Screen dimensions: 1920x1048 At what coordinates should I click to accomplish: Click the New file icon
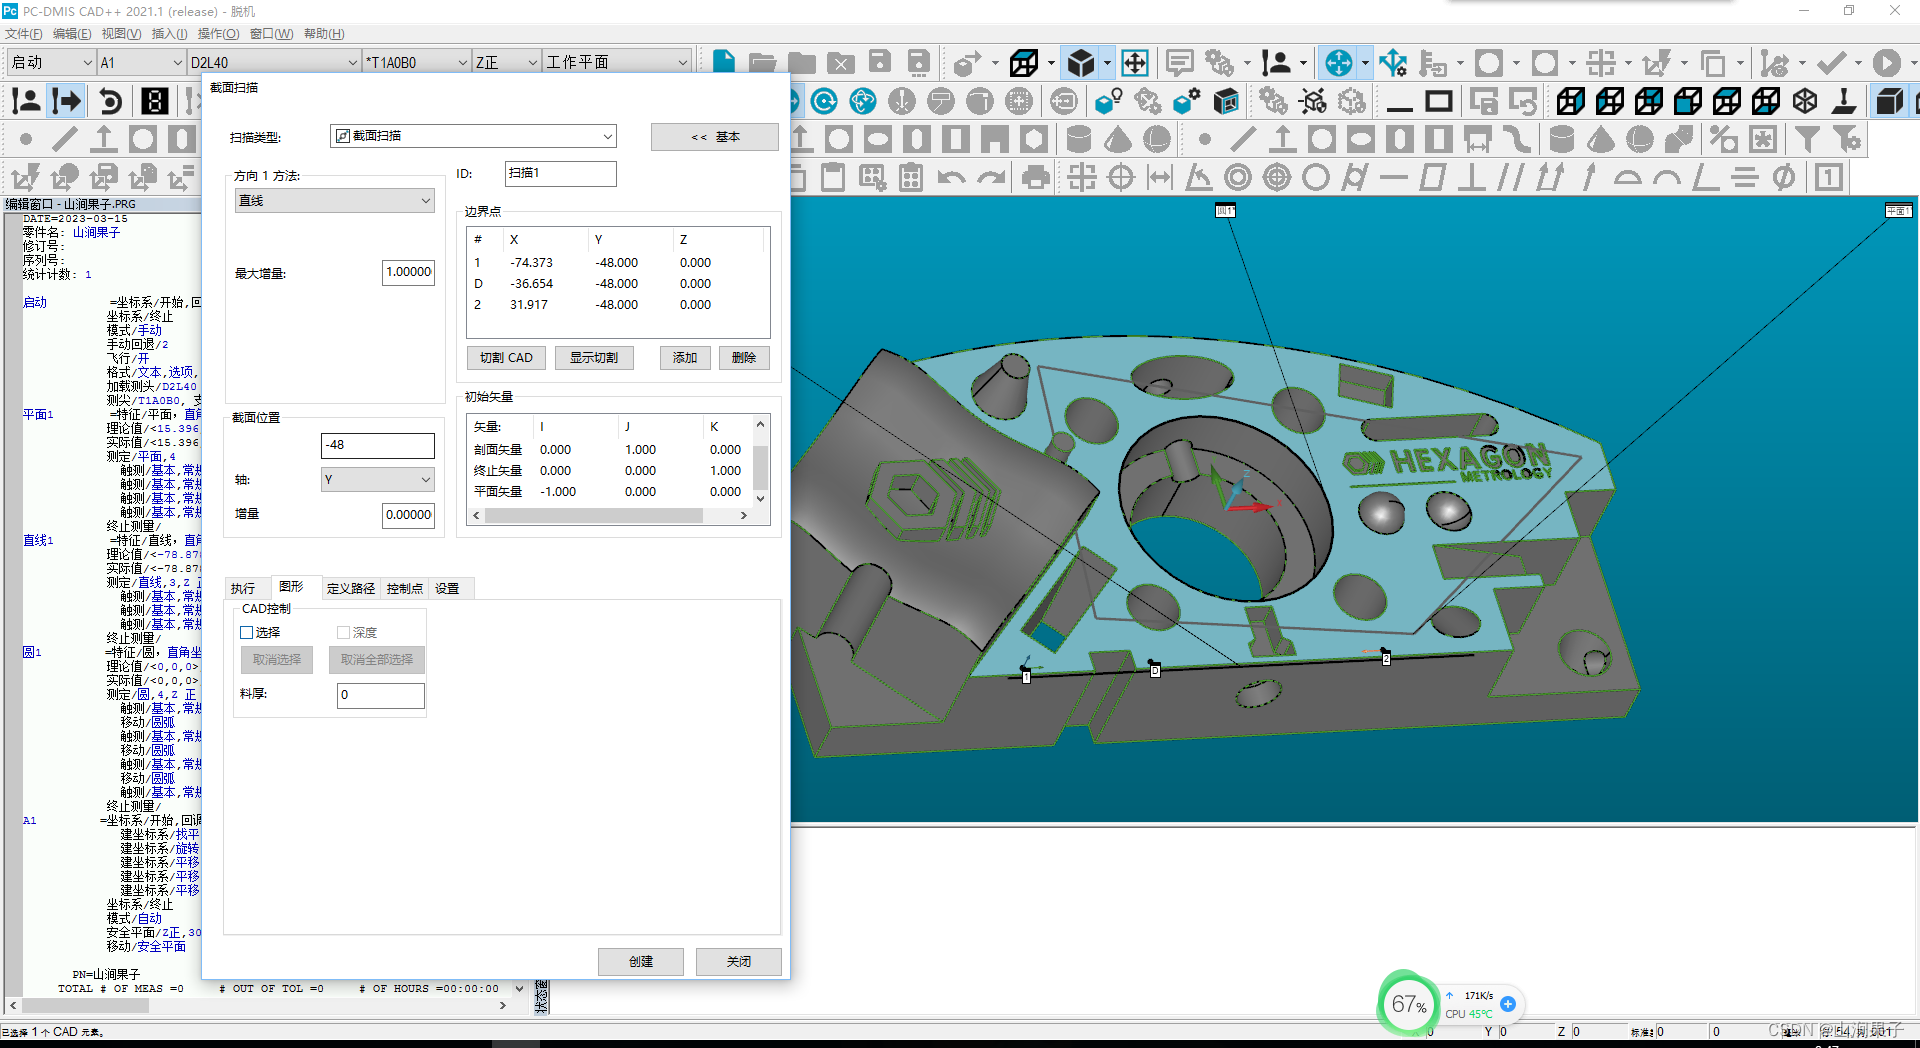click(x=724, y=62)
